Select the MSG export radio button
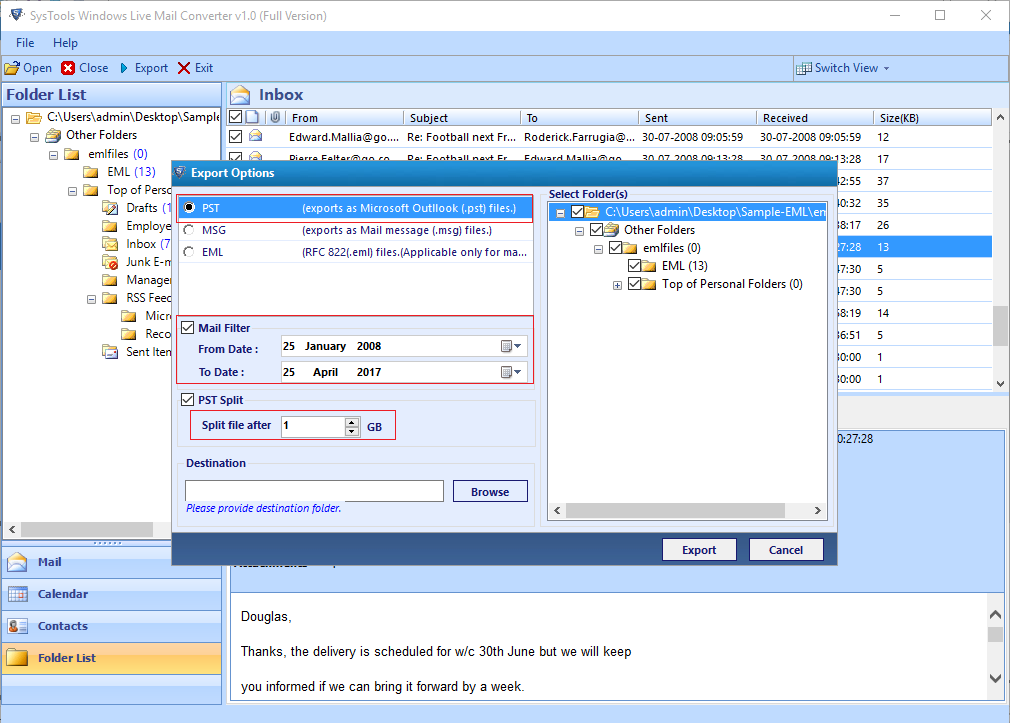 coord(189,230)
